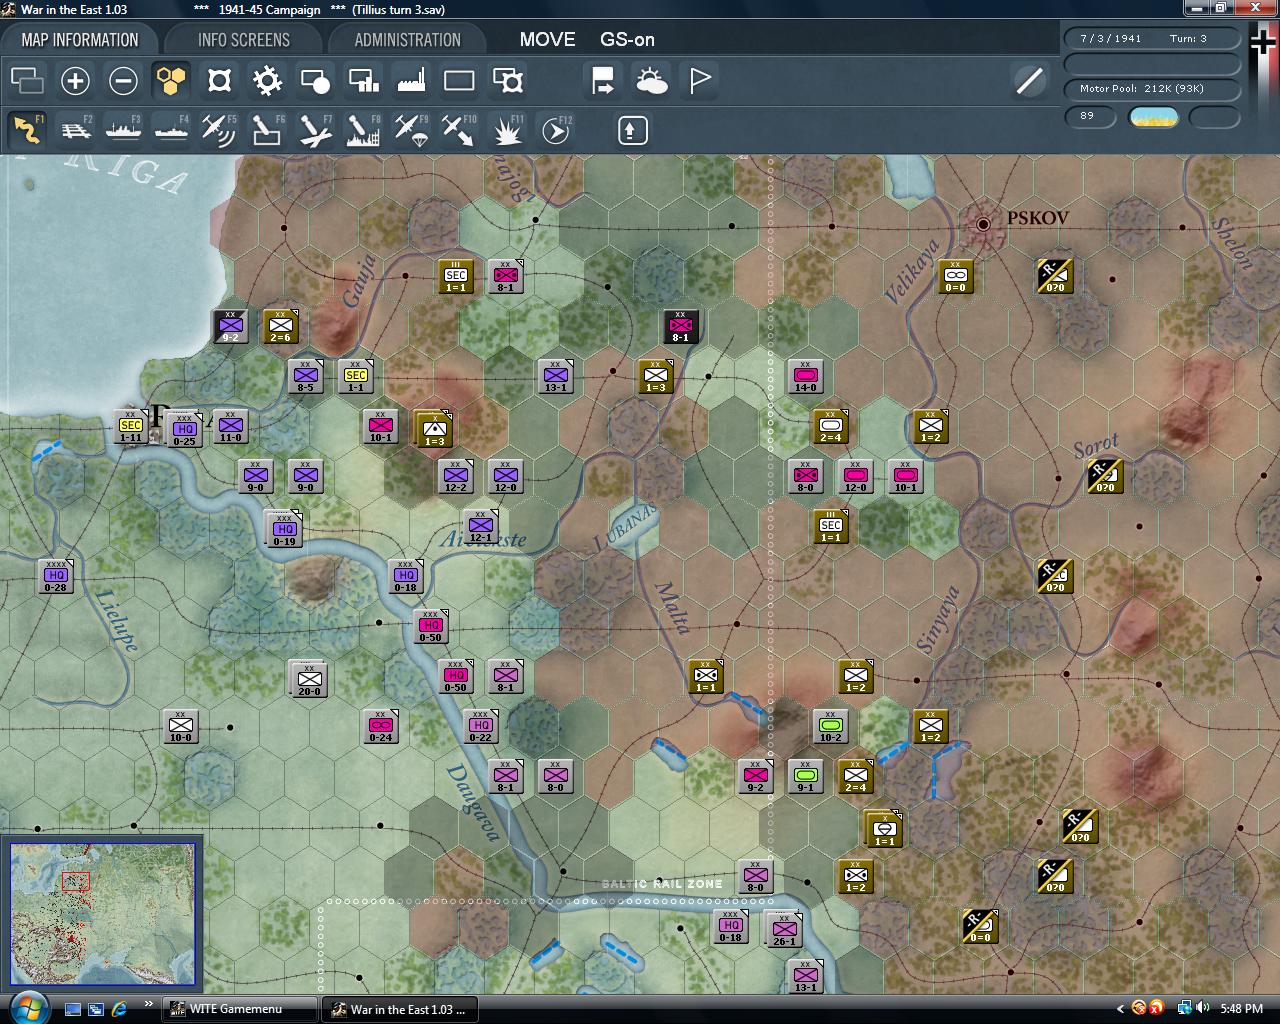Click the 89 value box
Image resolution: width=1280 pixels, height=1024 pixels.
1091,116
